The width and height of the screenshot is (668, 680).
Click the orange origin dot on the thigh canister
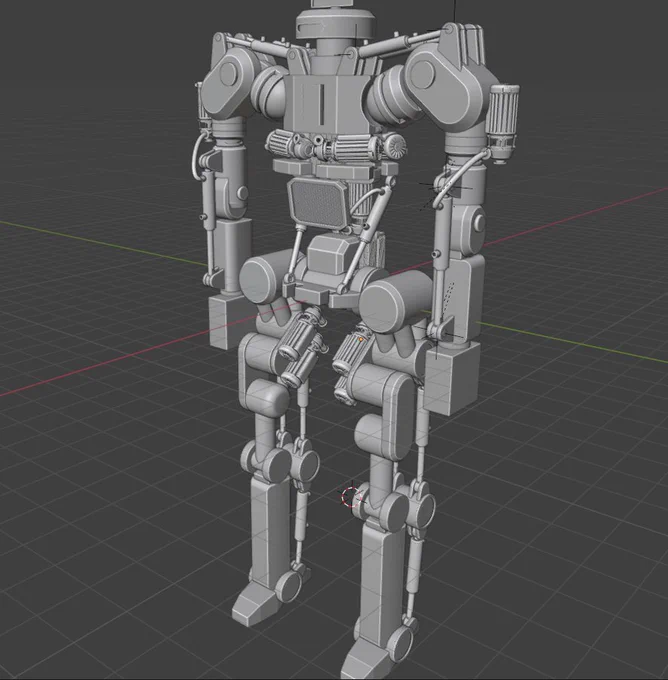pos(361,340)
